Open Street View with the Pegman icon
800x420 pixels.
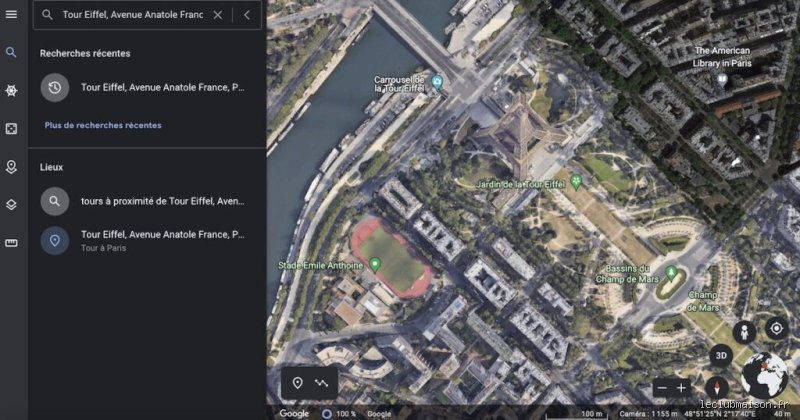click(x=743, y=332)
